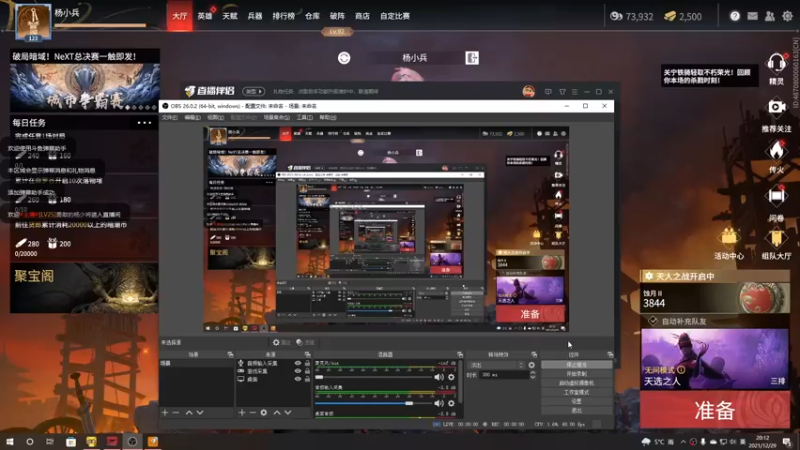Viewport: 800px width, 450px height.
Task: Toggle lock for 桌面 source
Action: tap(307, 379)
